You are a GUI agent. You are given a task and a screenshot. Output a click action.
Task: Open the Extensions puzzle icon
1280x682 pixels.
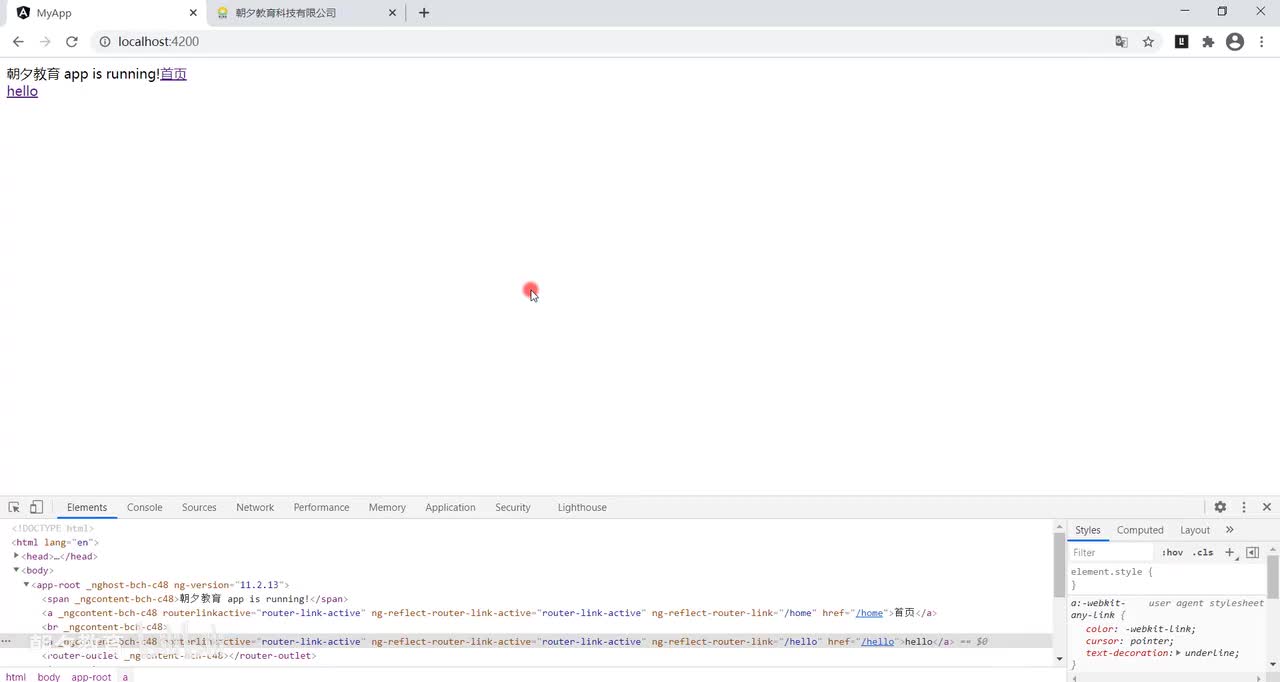pos(1208,42)
